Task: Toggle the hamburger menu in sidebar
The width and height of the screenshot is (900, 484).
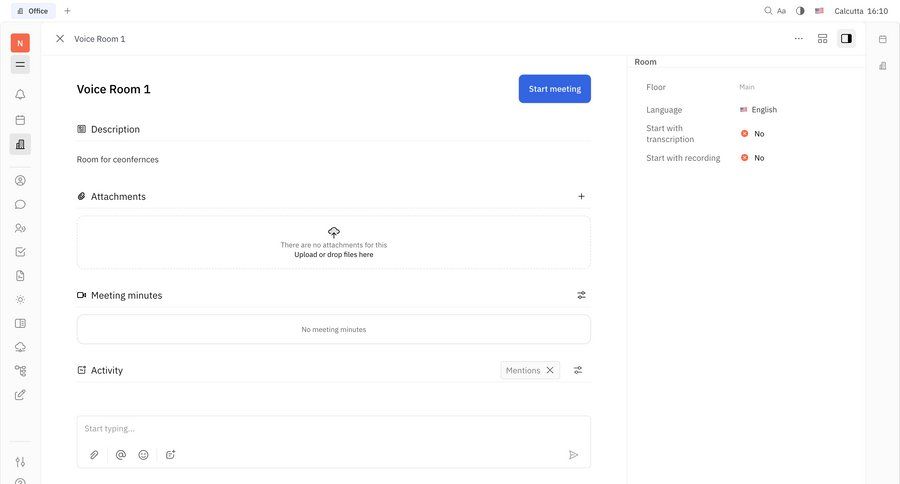Action: (20, 65)
